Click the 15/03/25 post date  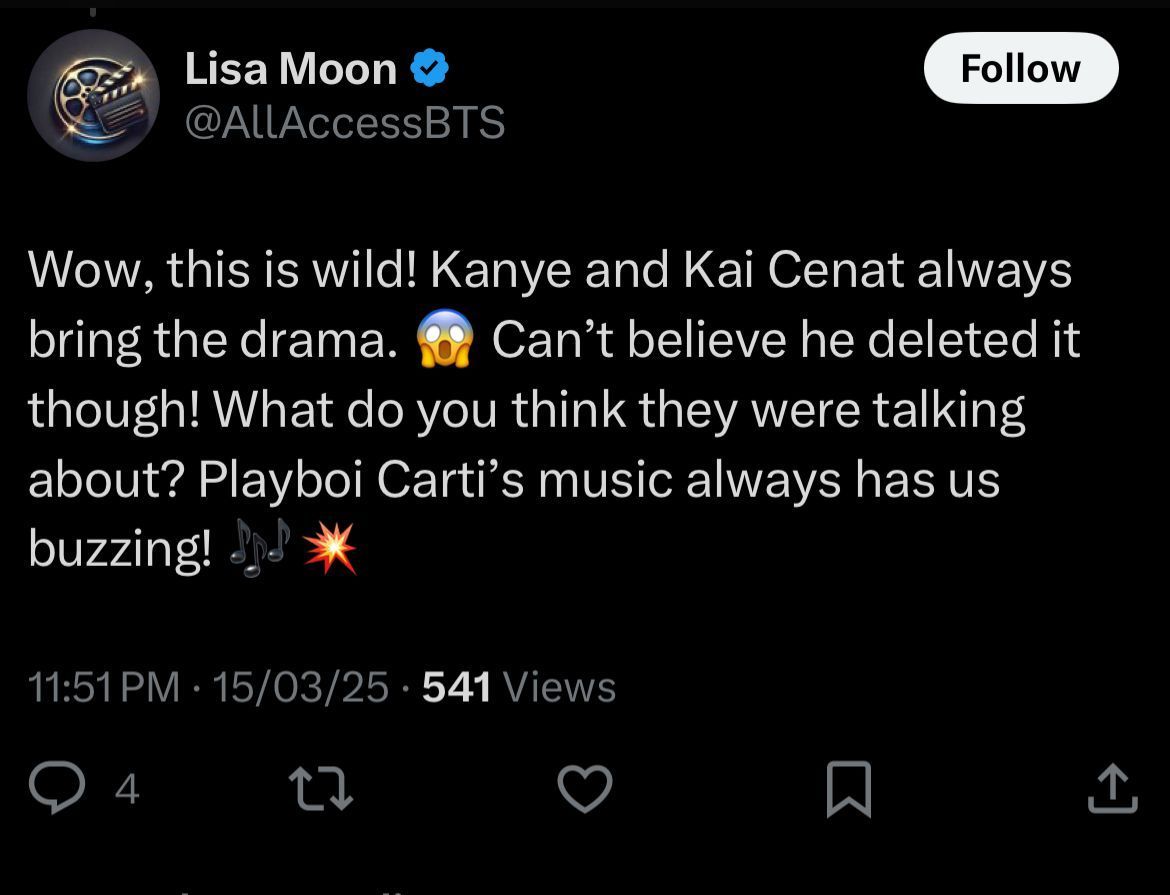[x=301, y=687]
